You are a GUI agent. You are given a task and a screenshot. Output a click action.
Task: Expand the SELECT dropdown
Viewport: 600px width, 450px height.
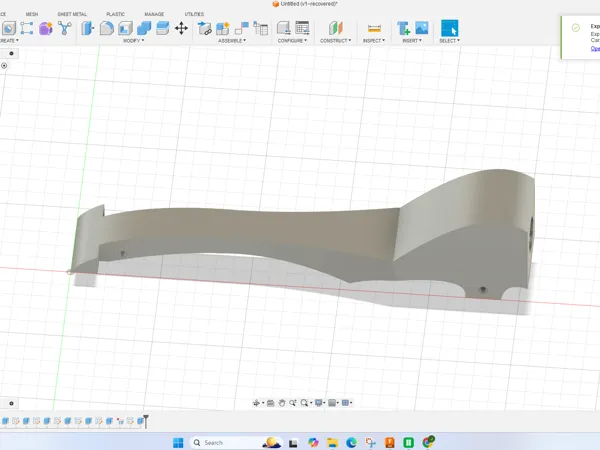click(449, 40)
